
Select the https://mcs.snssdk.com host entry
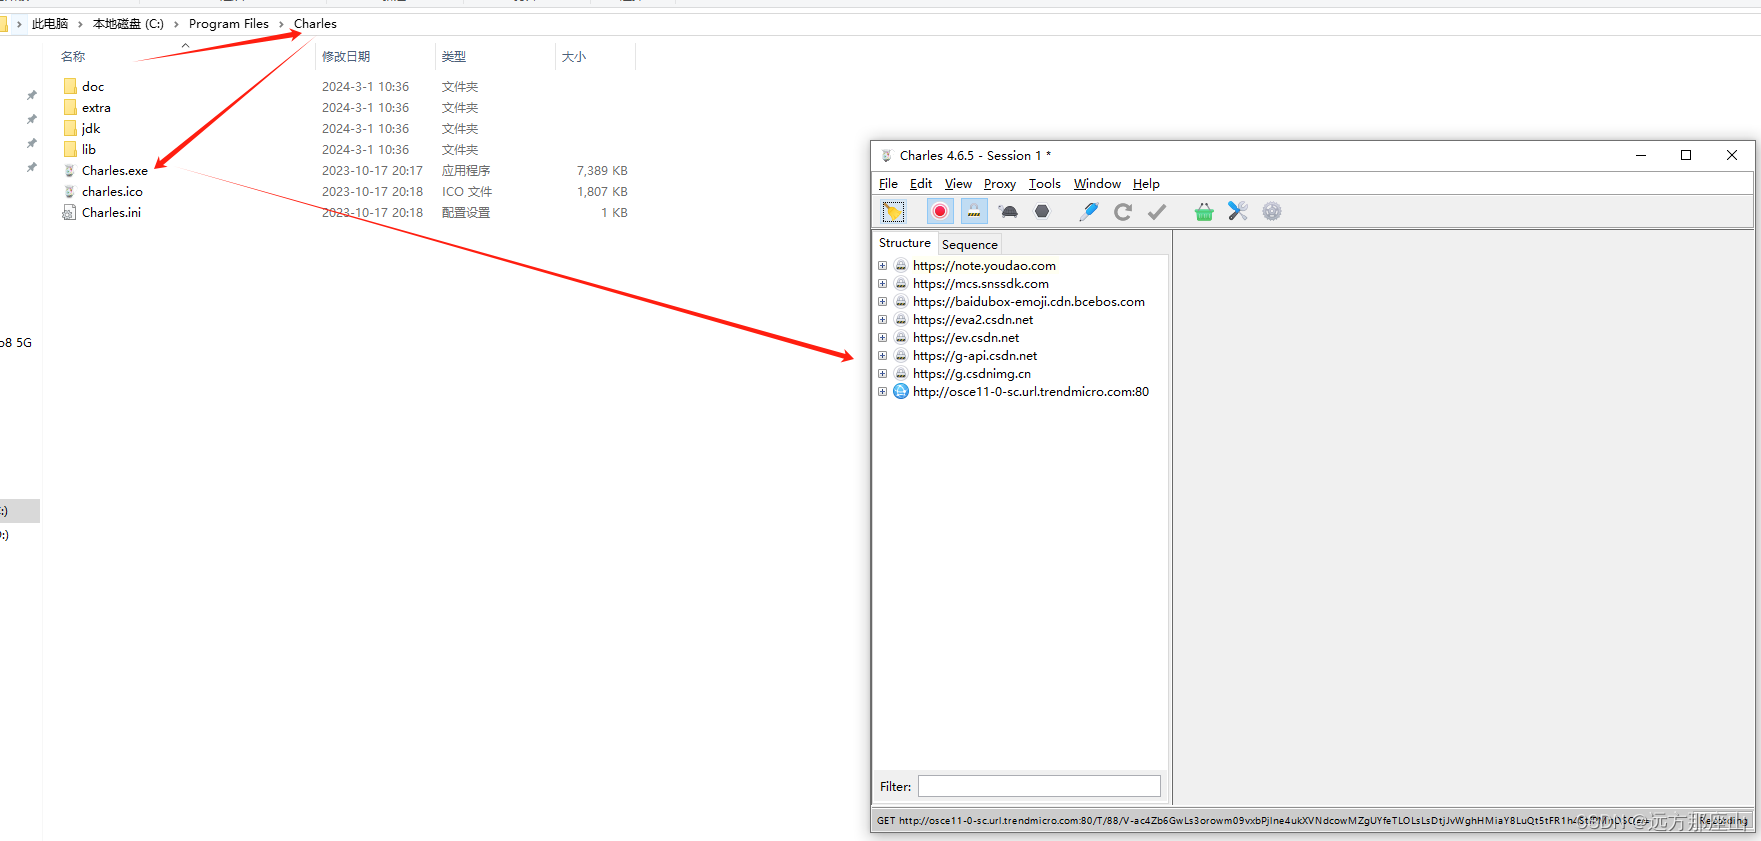[x=981, y=284]
